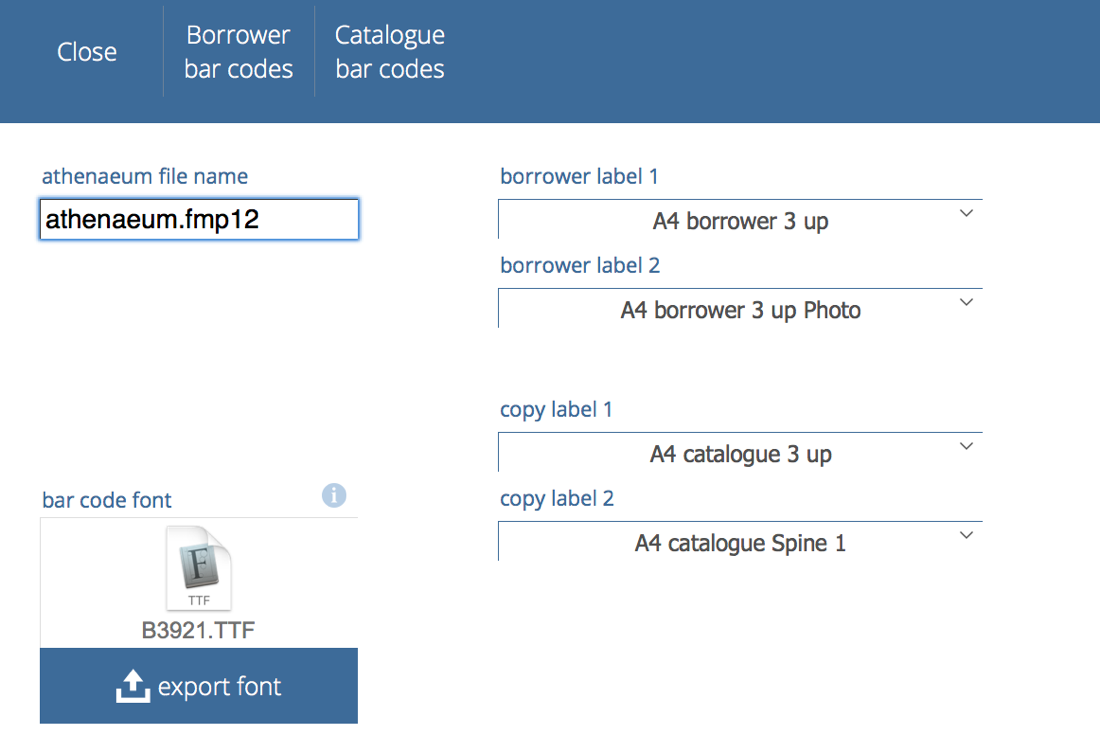Click the athenaeum file name text field
Screen dimensions: 1100x735
[x=199, y=219]
